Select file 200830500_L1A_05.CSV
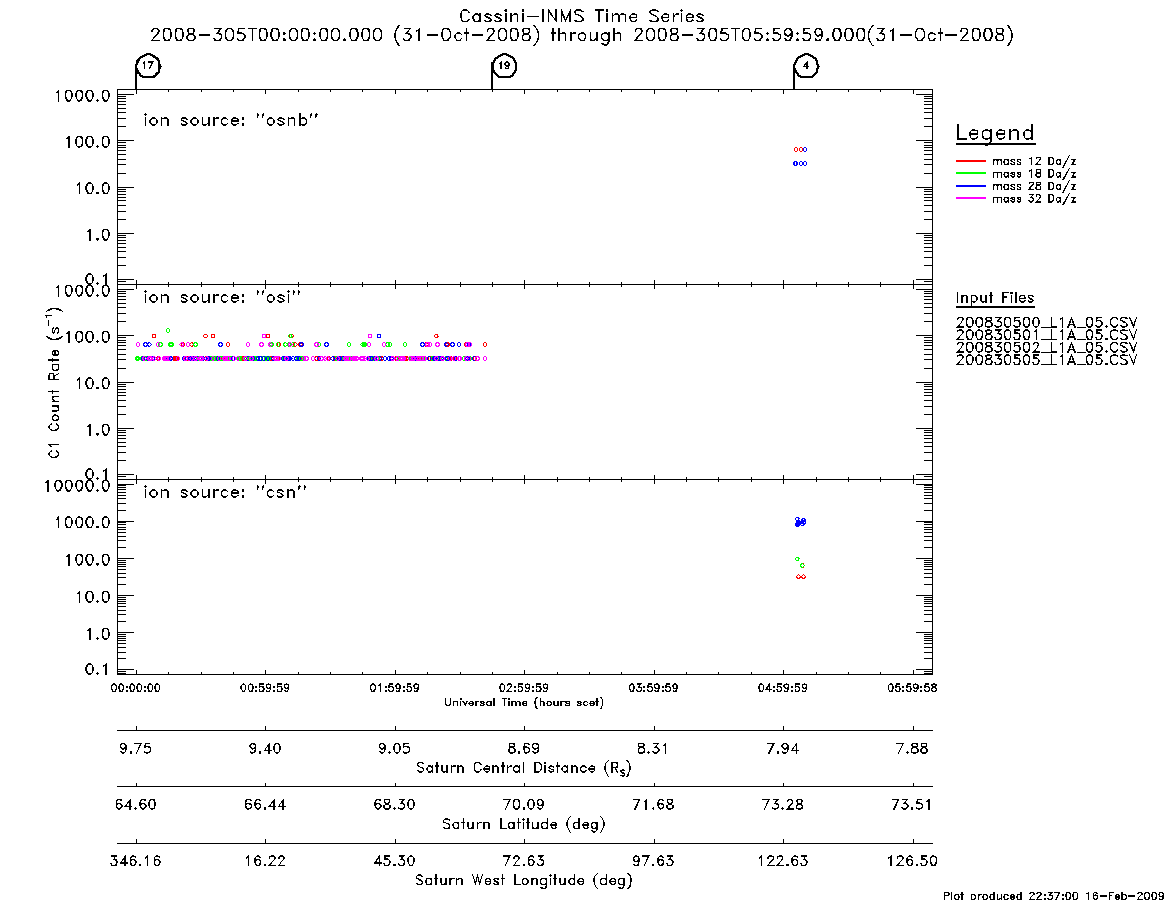Viewport: 1165px width, 900px height. [x=1046, y=323]
